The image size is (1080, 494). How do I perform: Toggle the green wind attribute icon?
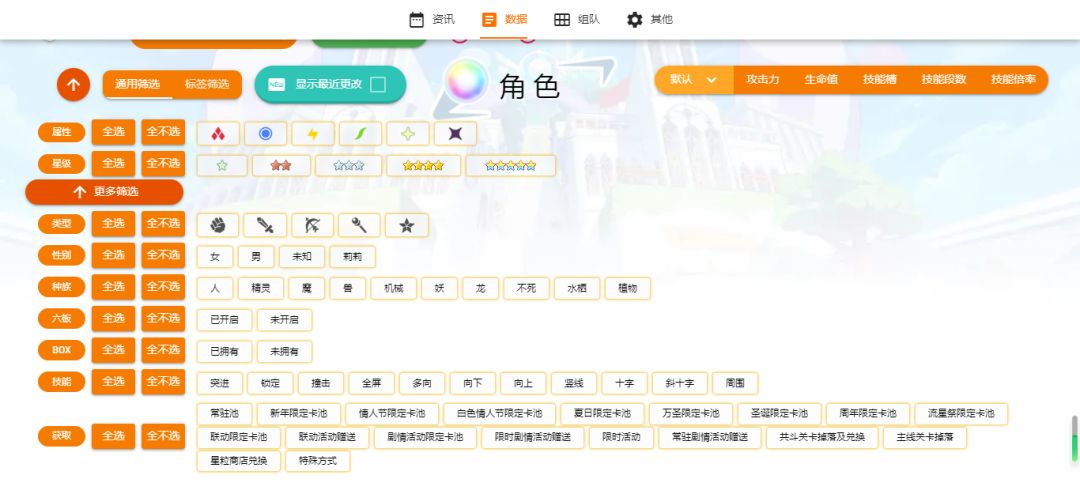[360, 134]
